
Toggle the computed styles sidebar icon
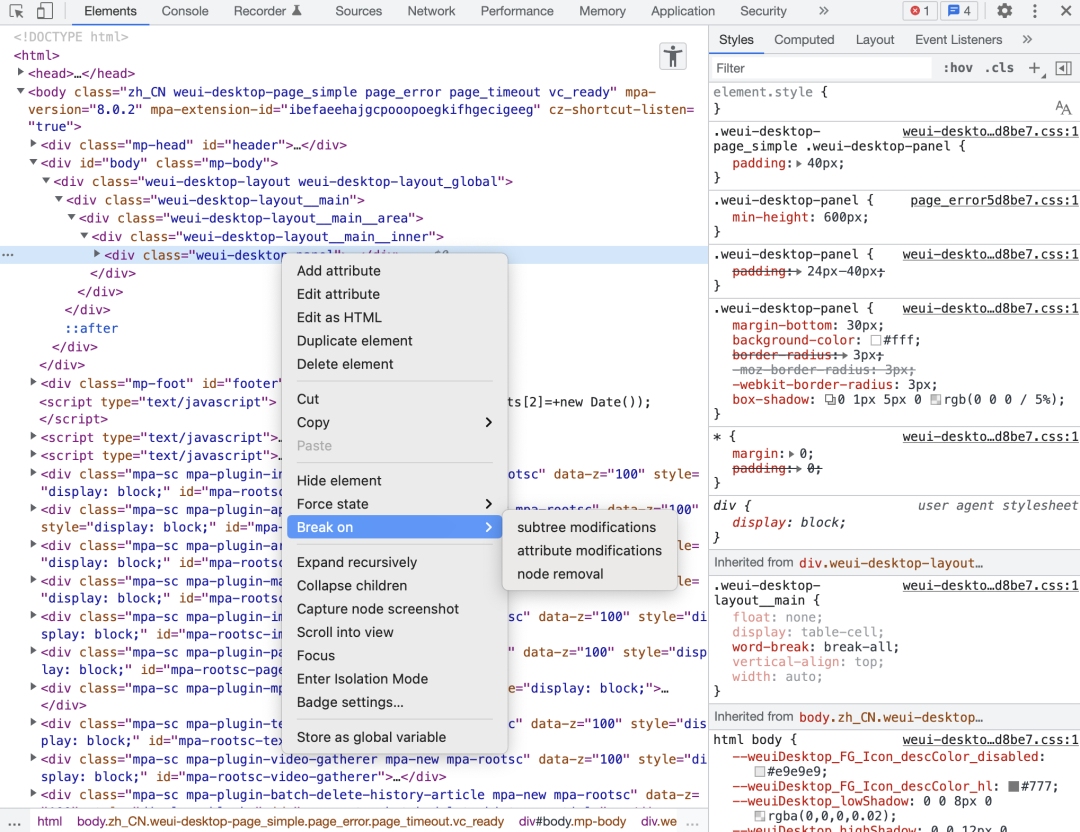click(1064, 67)
